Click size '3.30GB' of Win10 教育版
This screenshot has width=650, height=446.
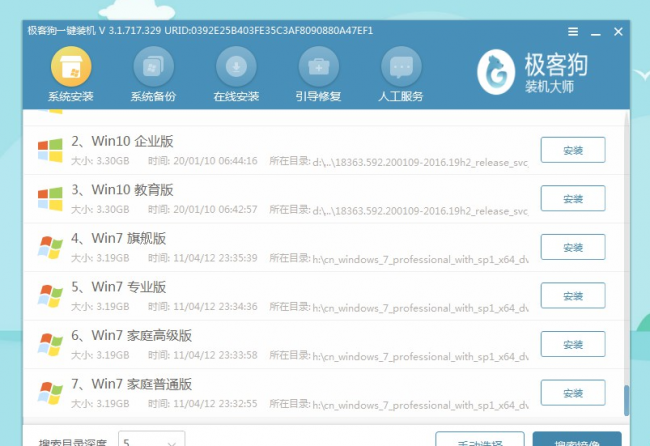[x=113, y=209]
